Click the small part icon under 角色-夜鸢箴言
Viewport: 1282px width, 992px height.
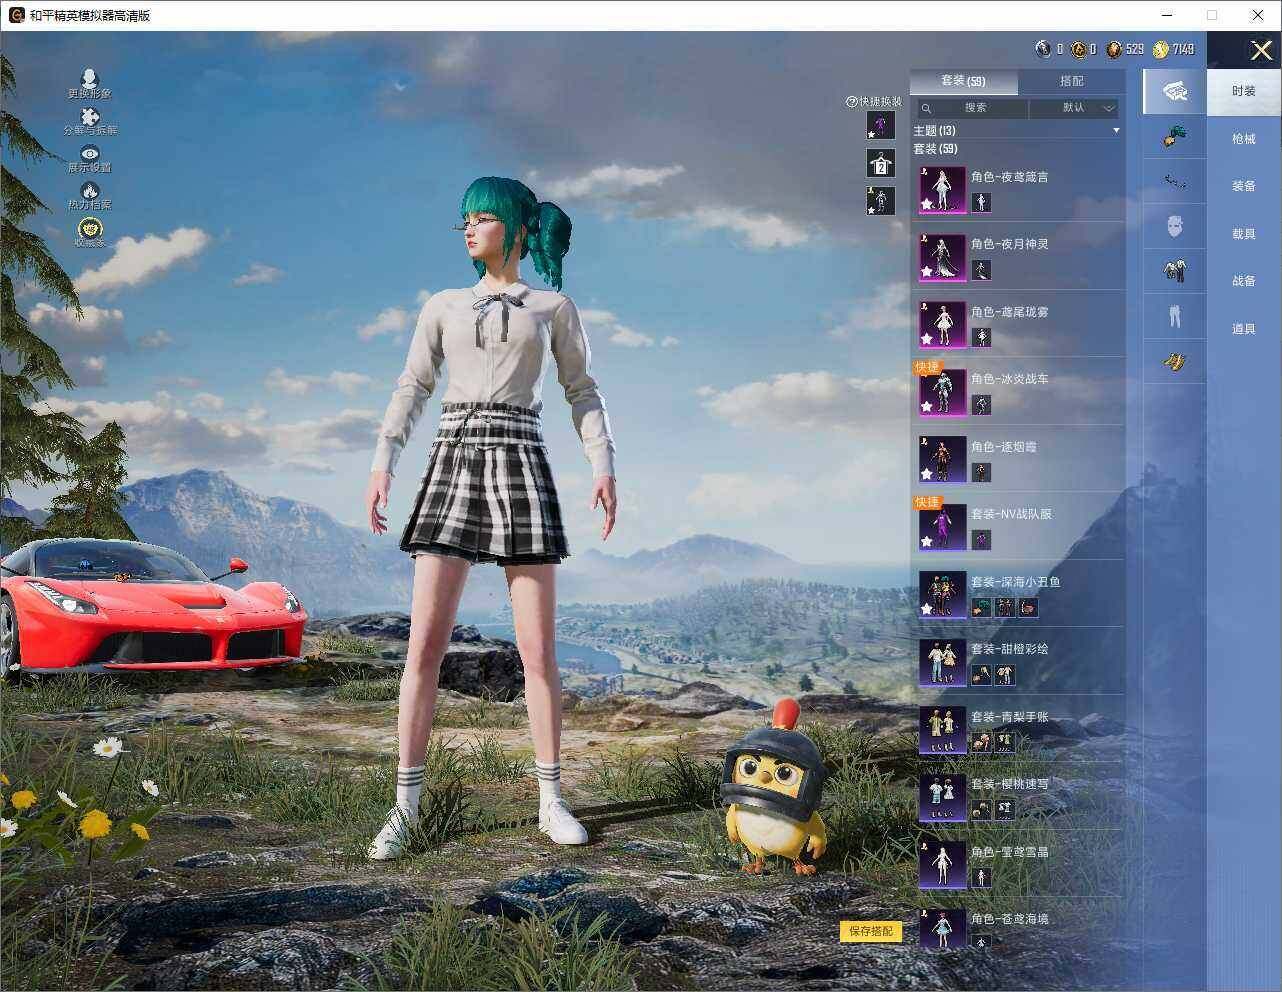pyautogui.click(x=981, y=203)
